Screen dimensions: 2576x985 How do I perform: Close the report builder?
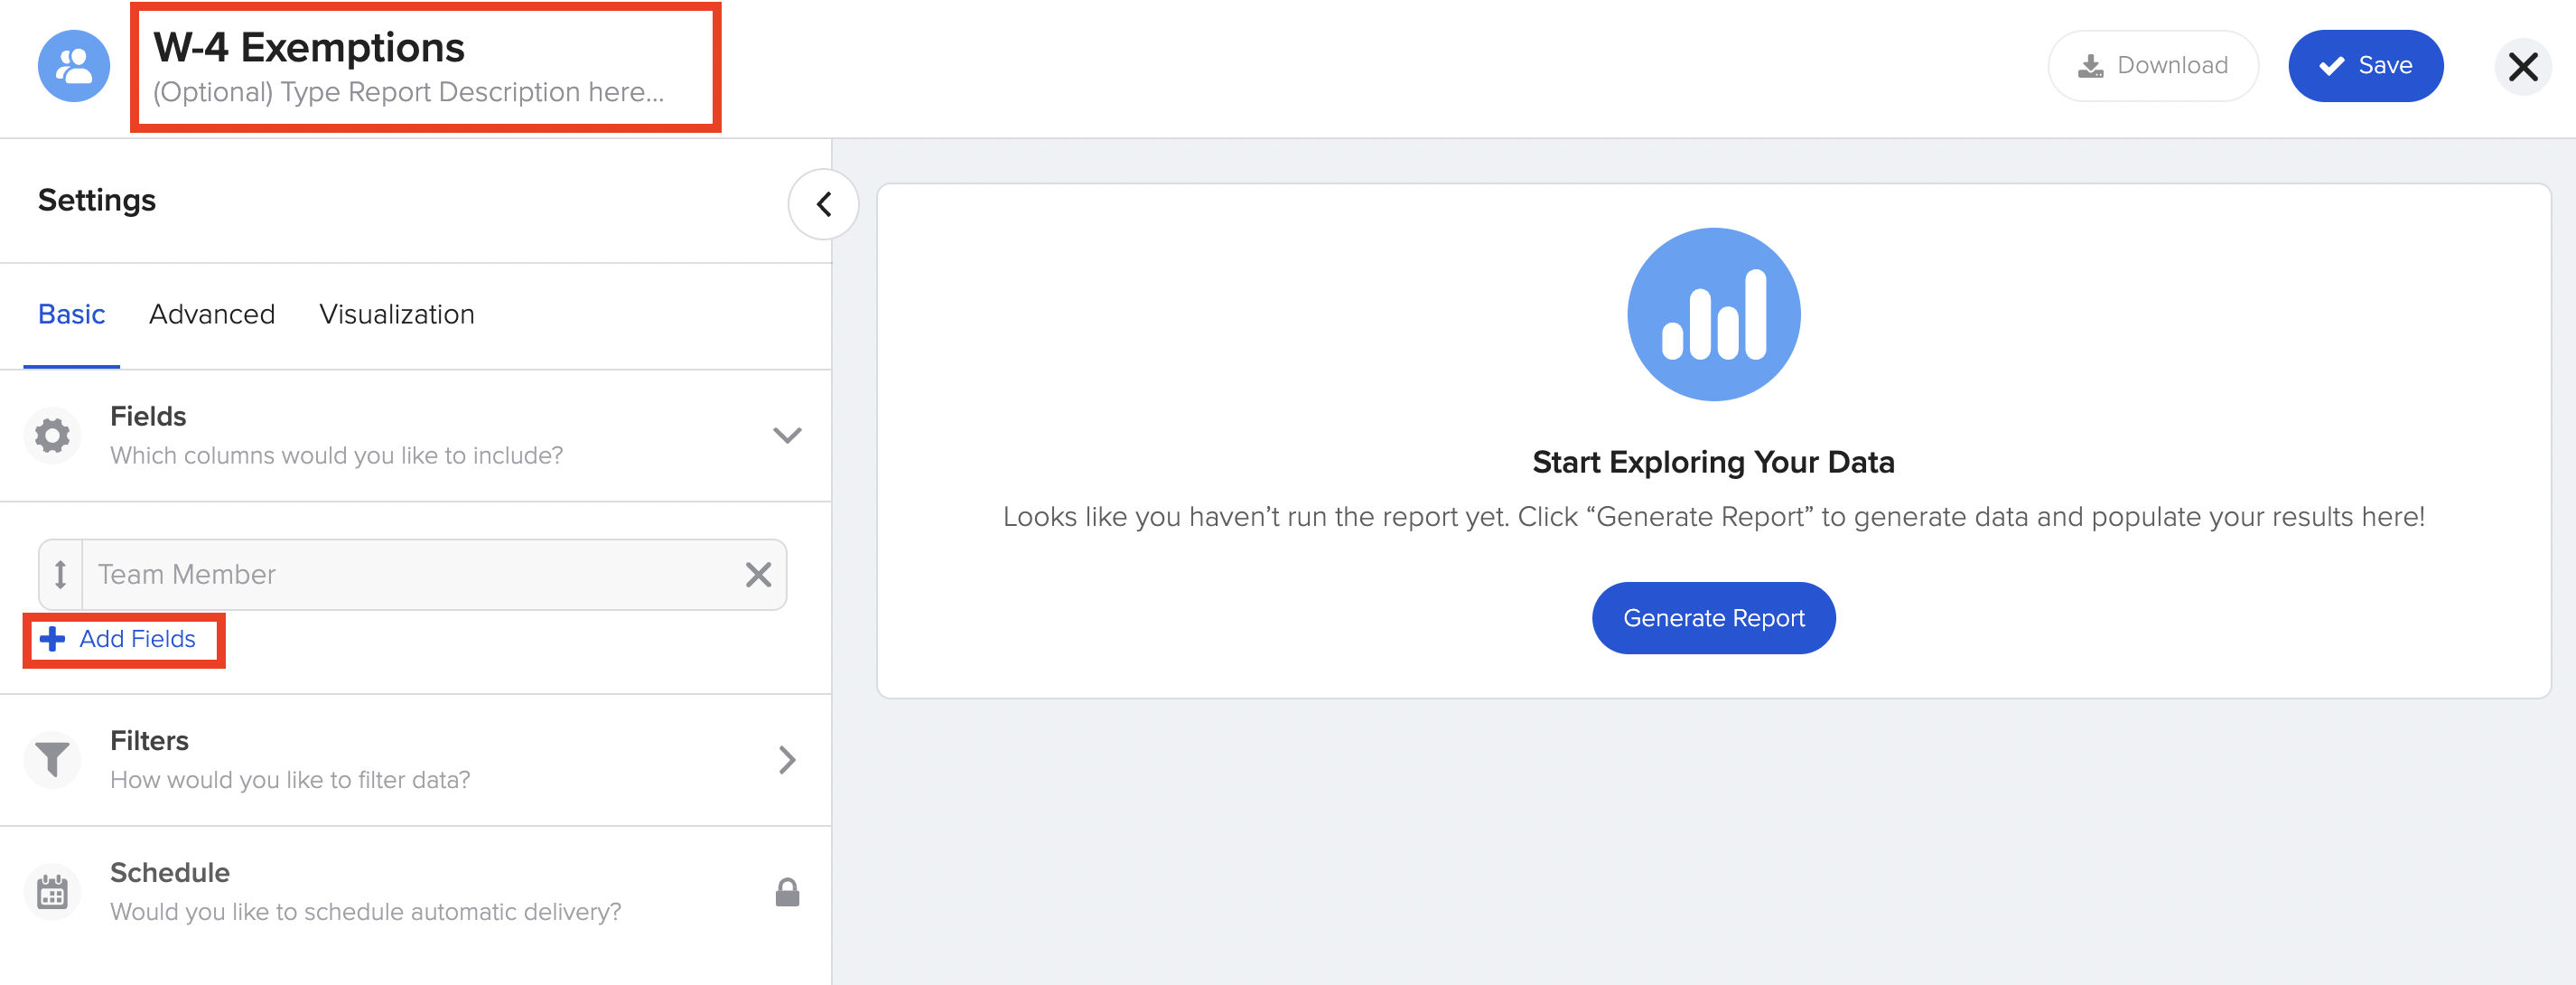coord(2522,67)
